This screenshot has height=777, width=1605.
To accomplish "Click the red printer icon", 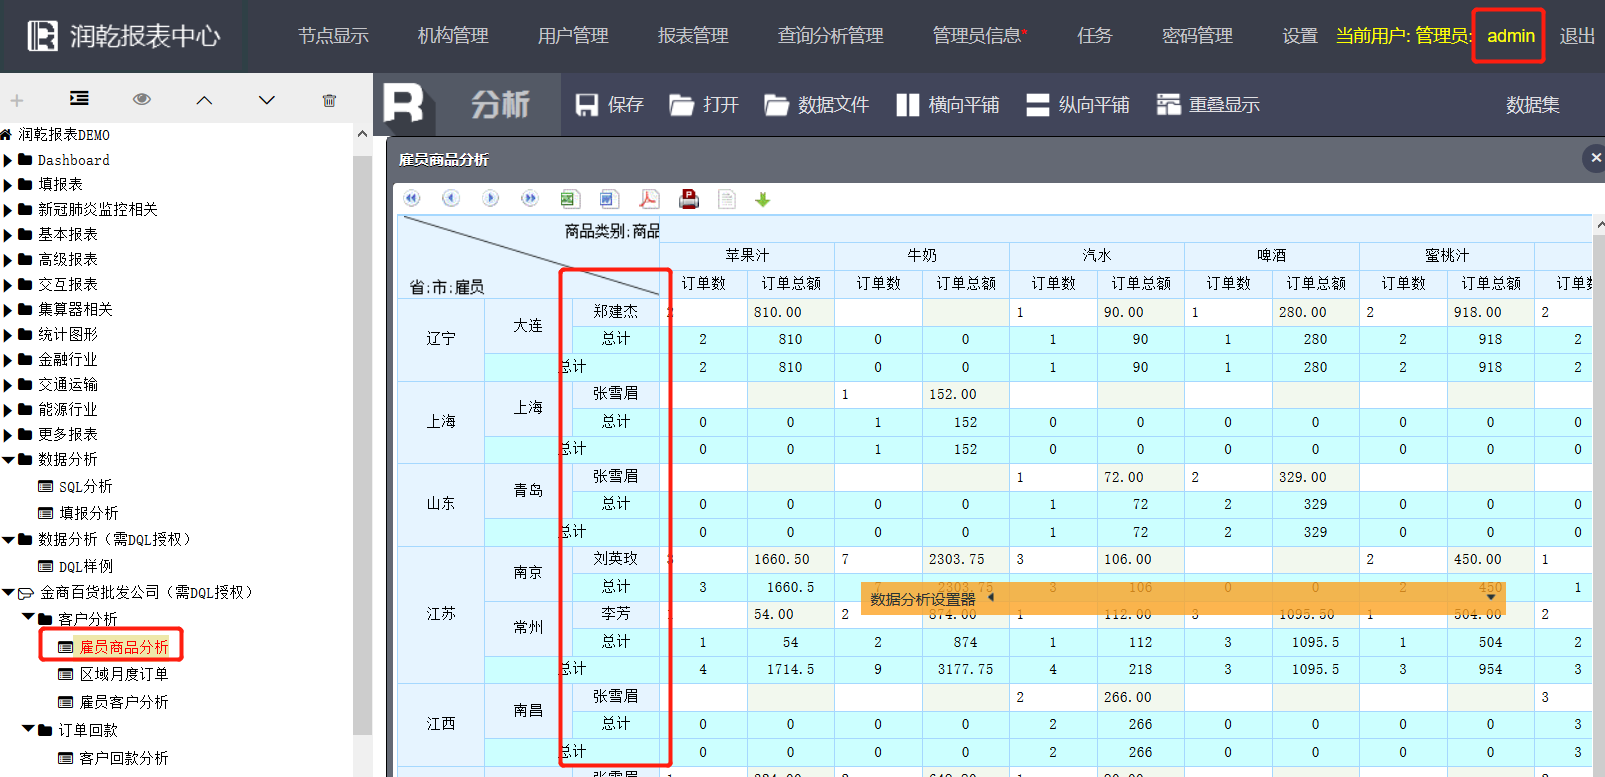I will pos(688,199).
